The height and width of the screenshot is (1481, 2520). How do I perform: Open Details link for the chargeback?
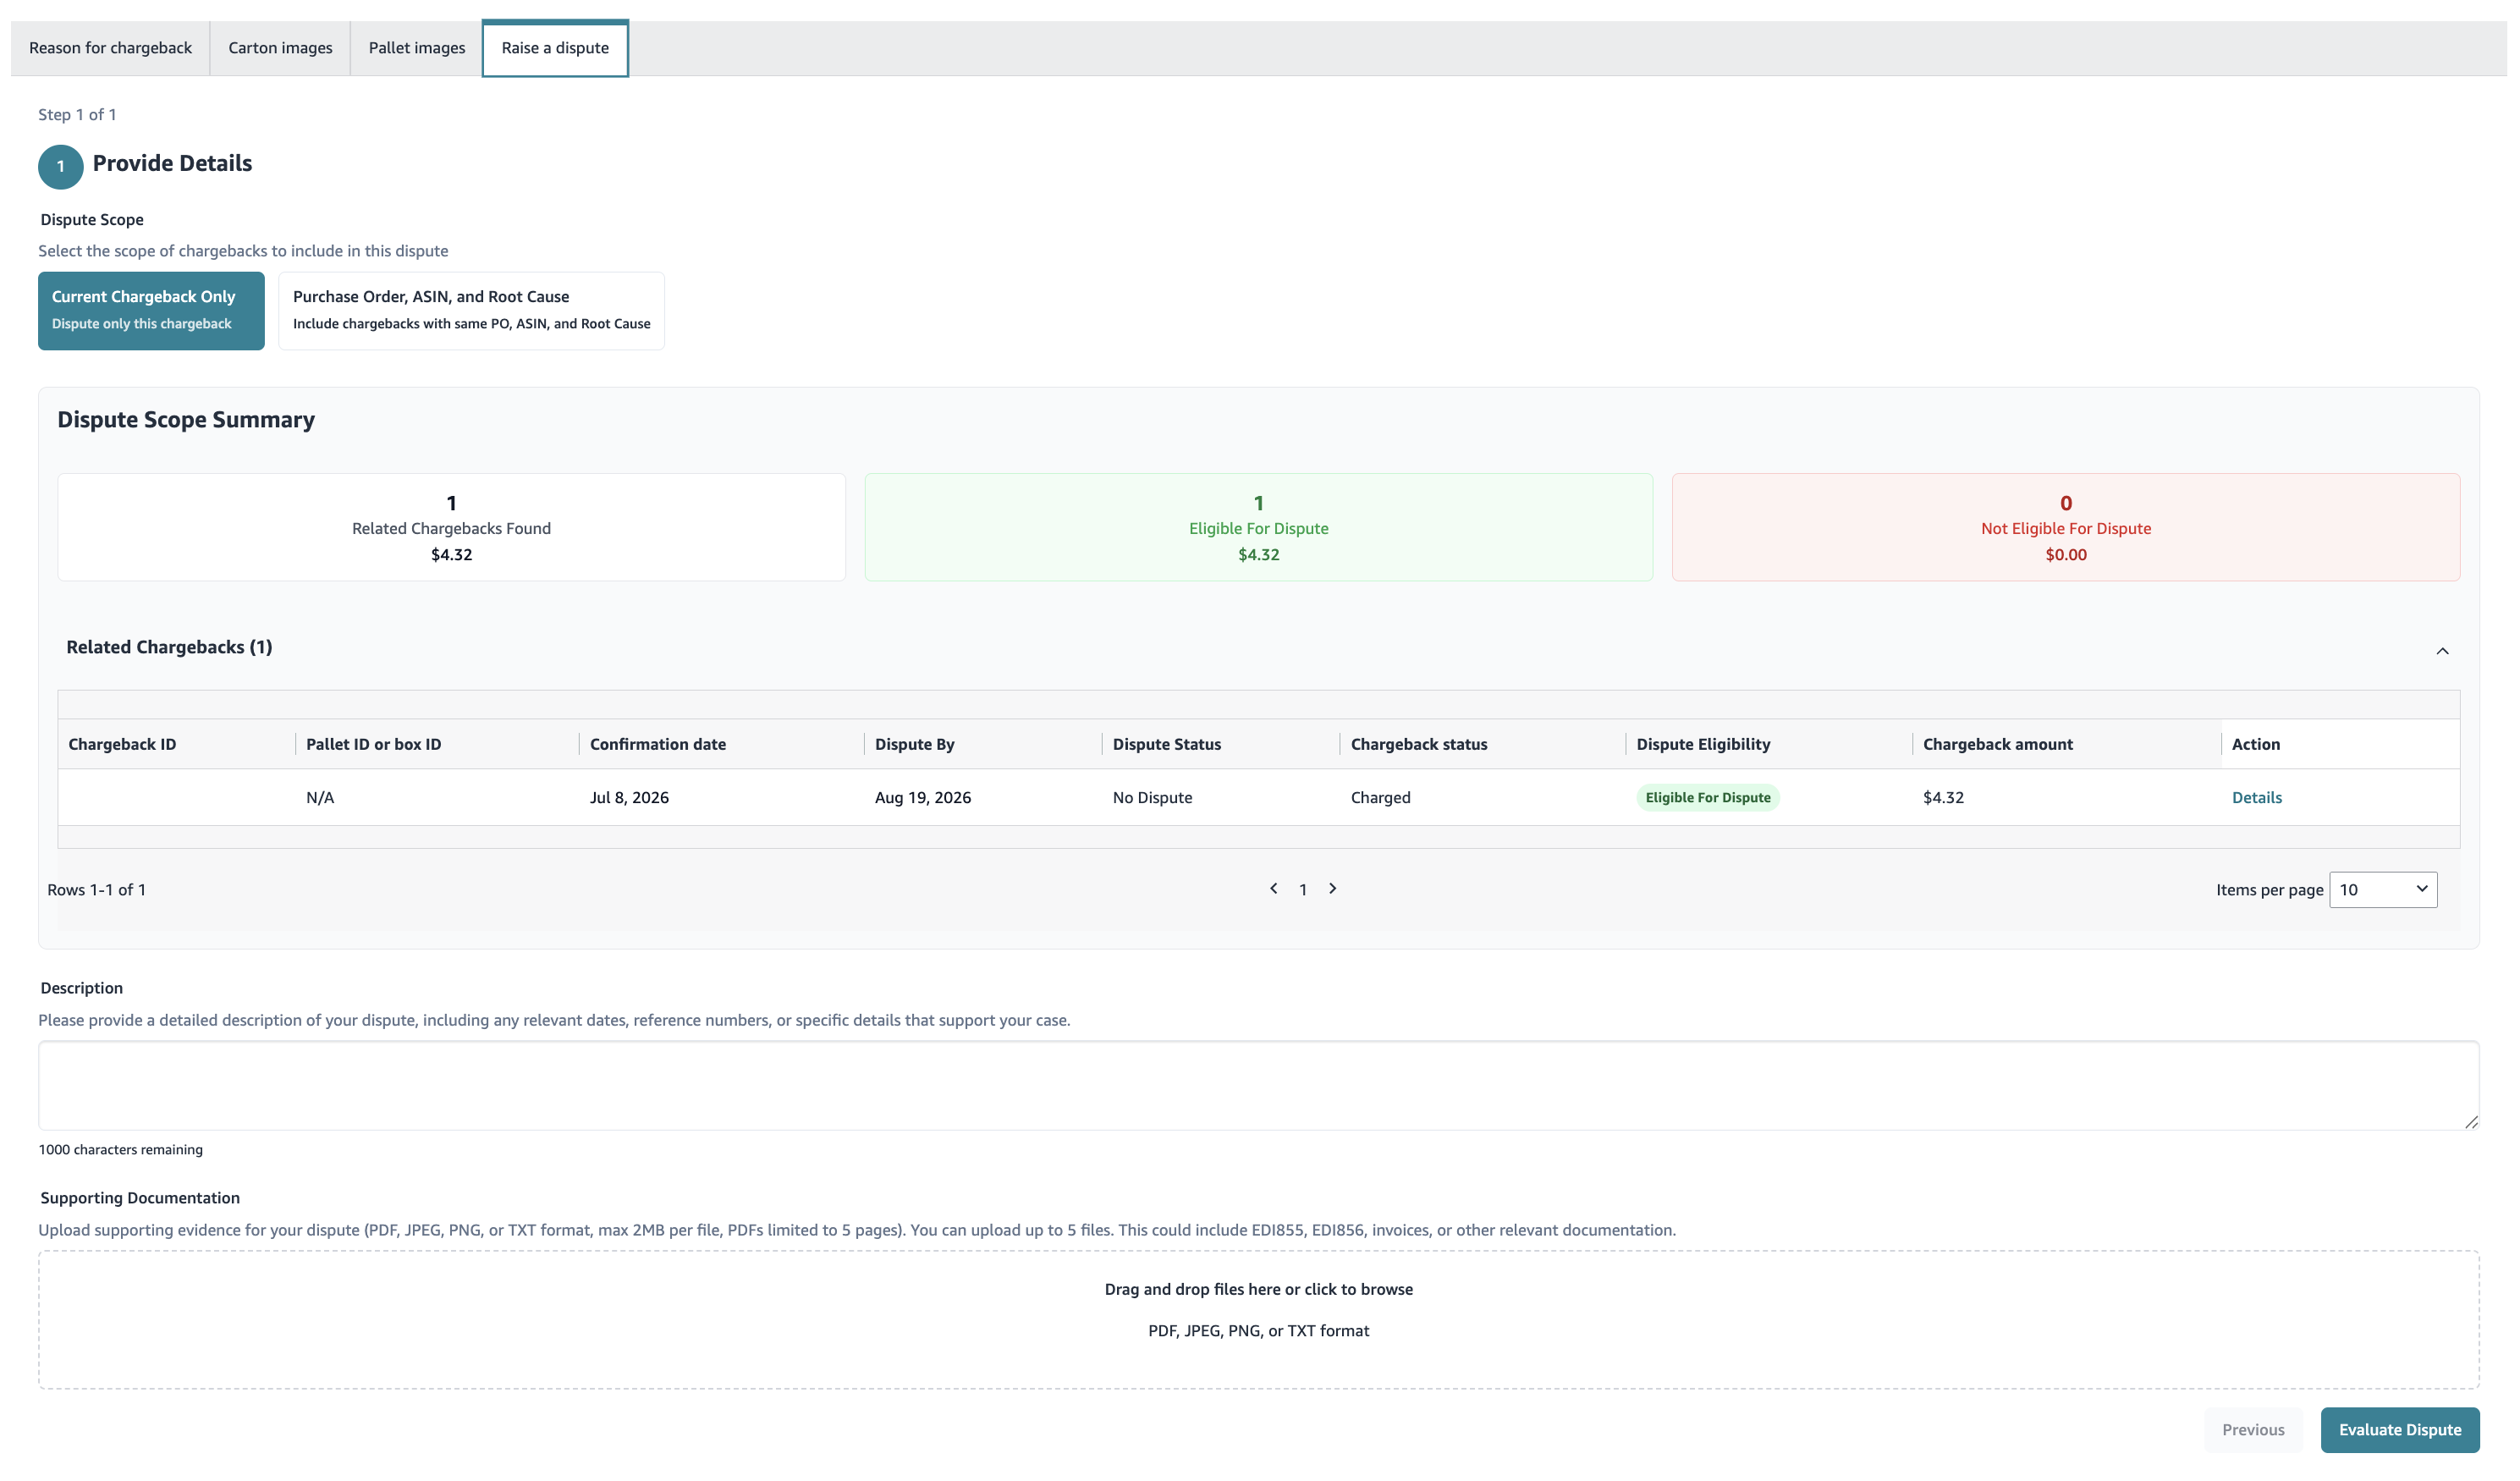click(2256, 797)
